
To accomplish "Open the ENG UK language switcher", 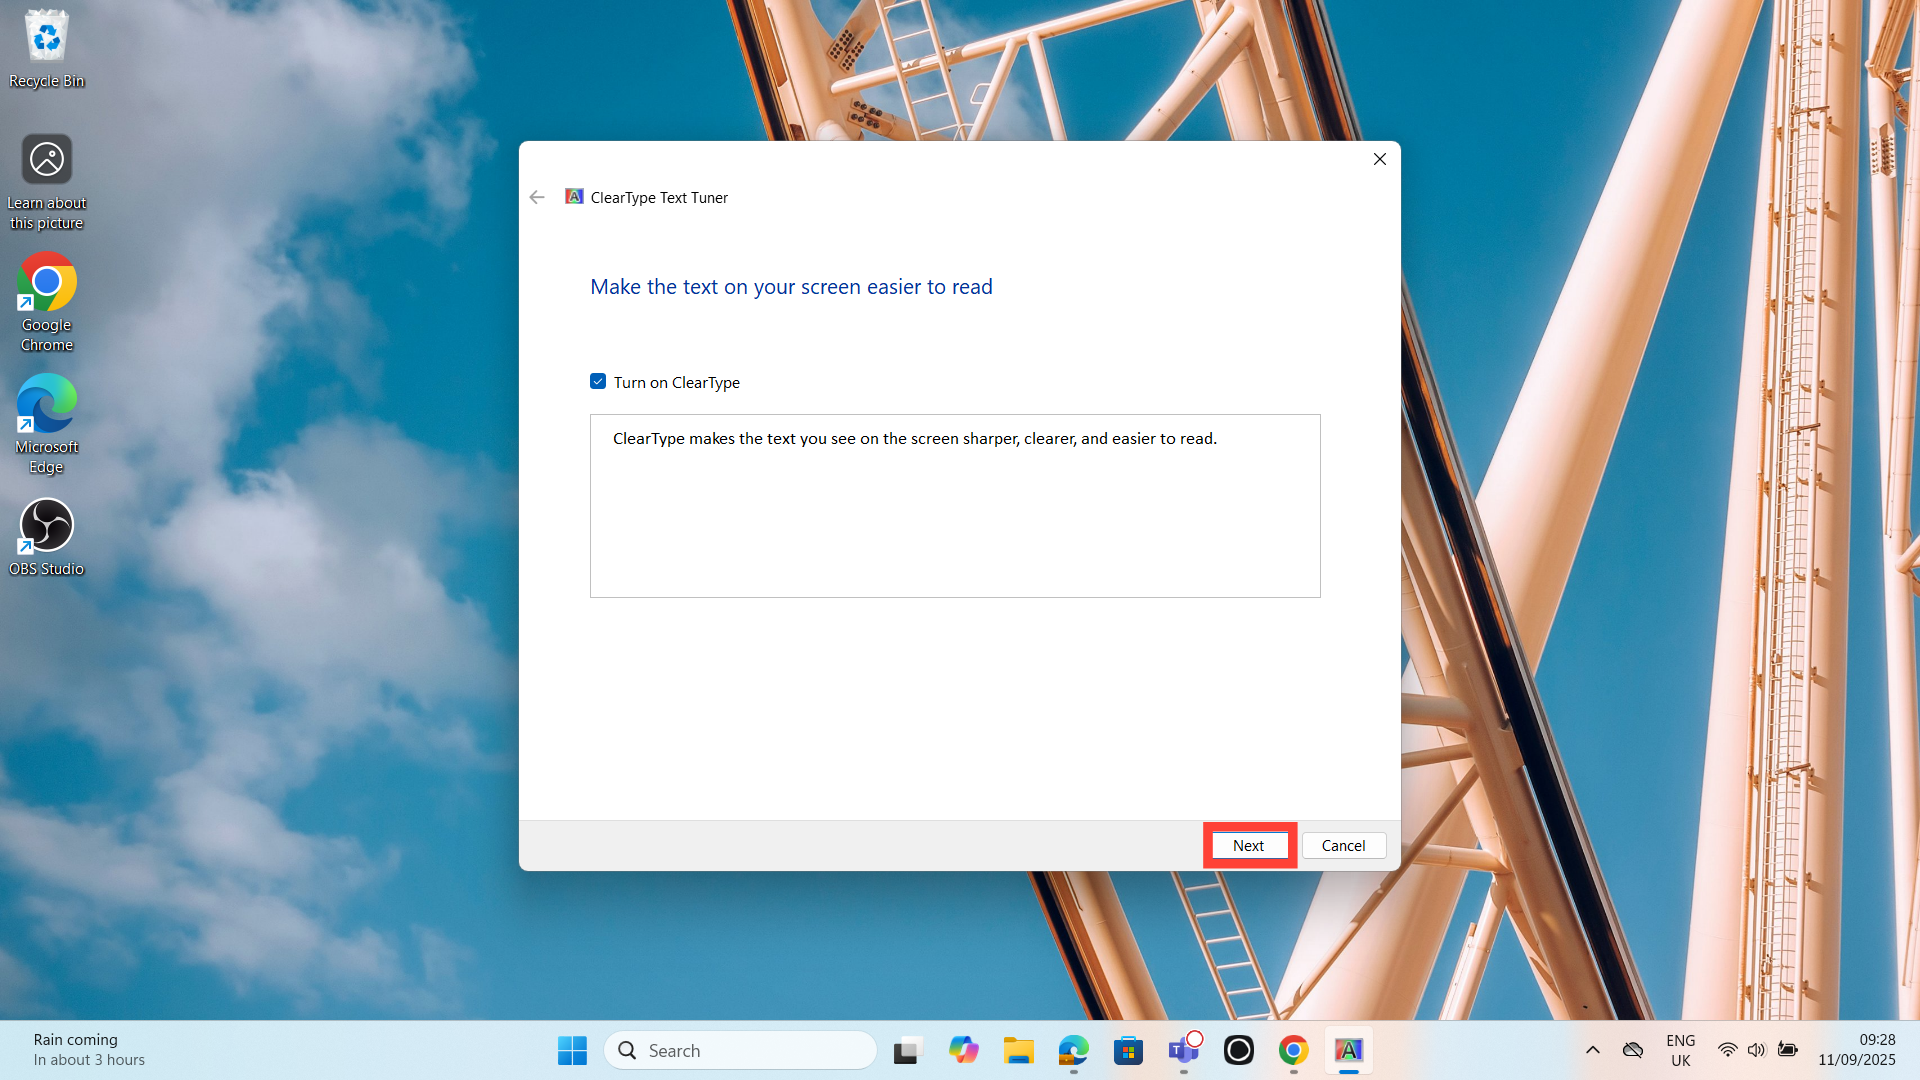I will [1680, 1050].
